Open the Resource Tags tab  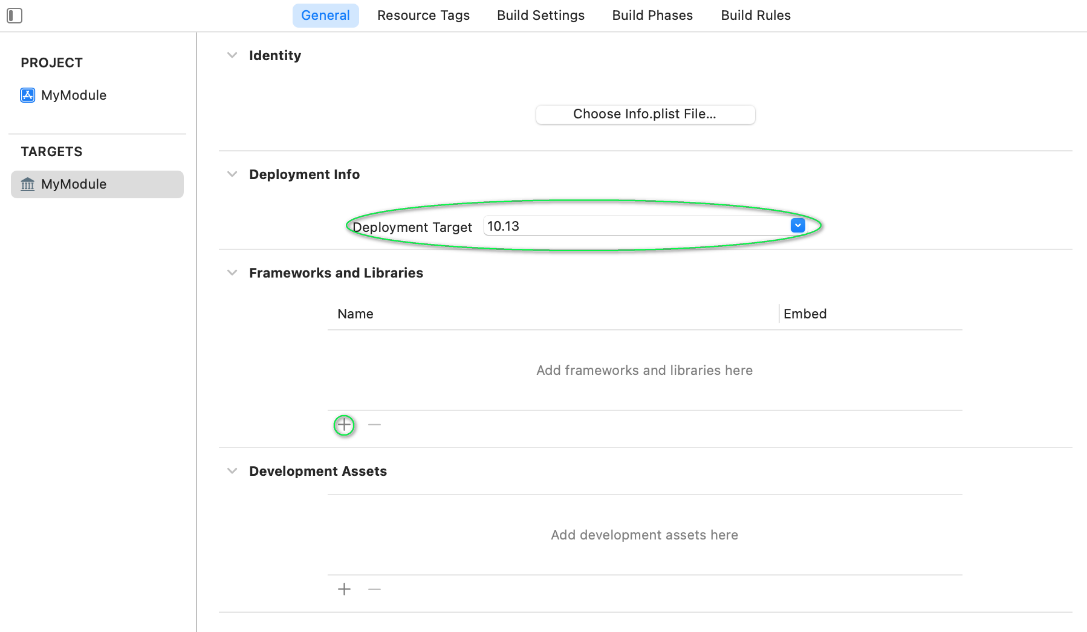click(x=424, y=15)
